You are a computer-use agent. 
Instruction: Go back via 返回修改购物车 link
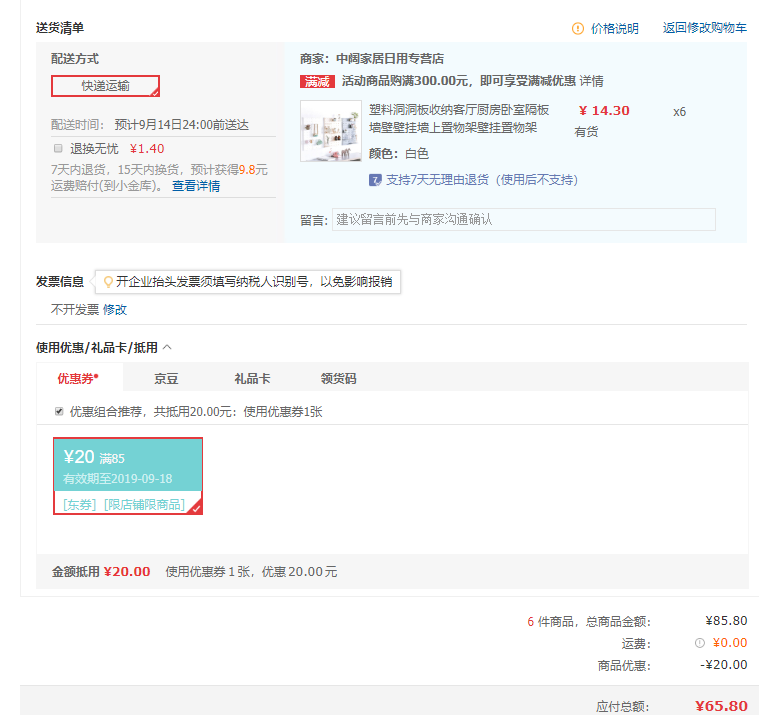pos(704,28)
